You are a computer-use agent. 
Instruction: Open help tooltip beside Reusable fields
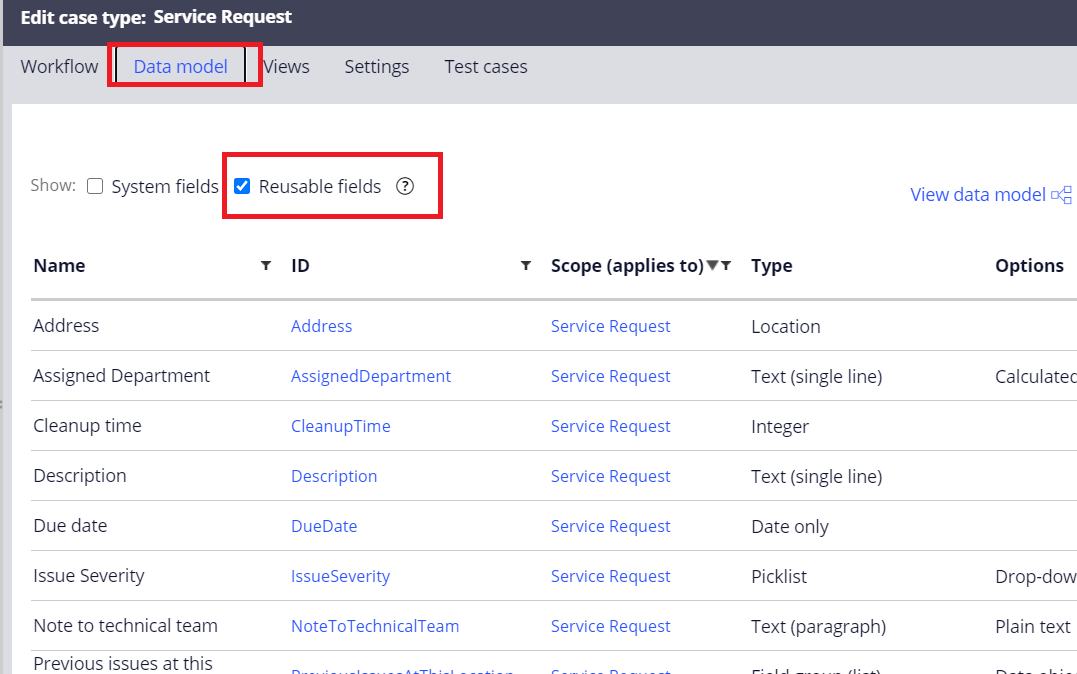(x=405, y=185)
